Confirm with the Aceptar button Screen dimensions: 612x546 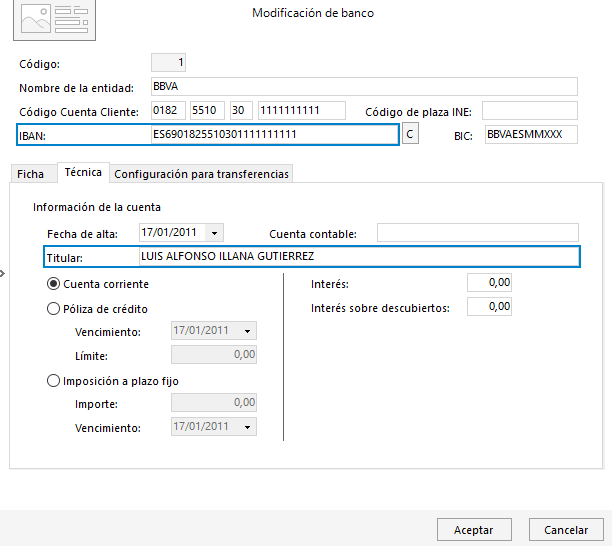(x=474, y=530)
